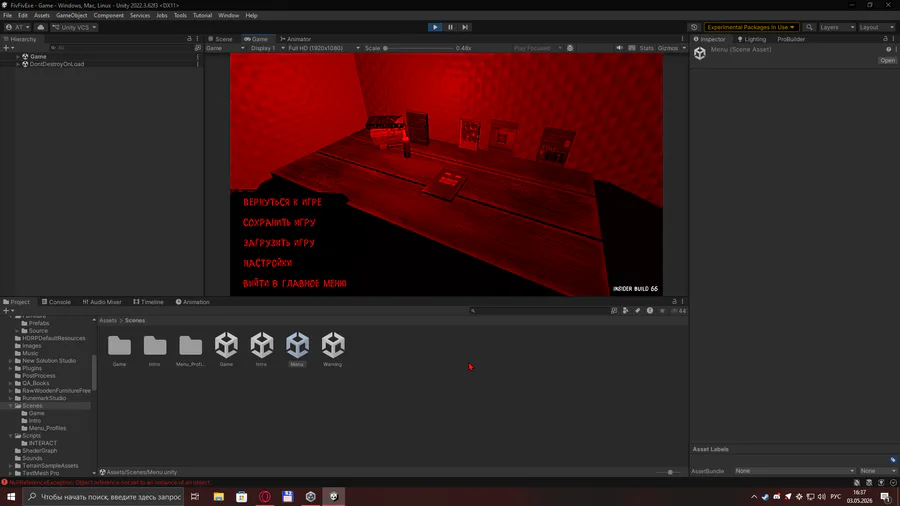Viewport: 900px width, 506px height.
Task: Open the GameObject menu
Action: (x=71, y=15)
